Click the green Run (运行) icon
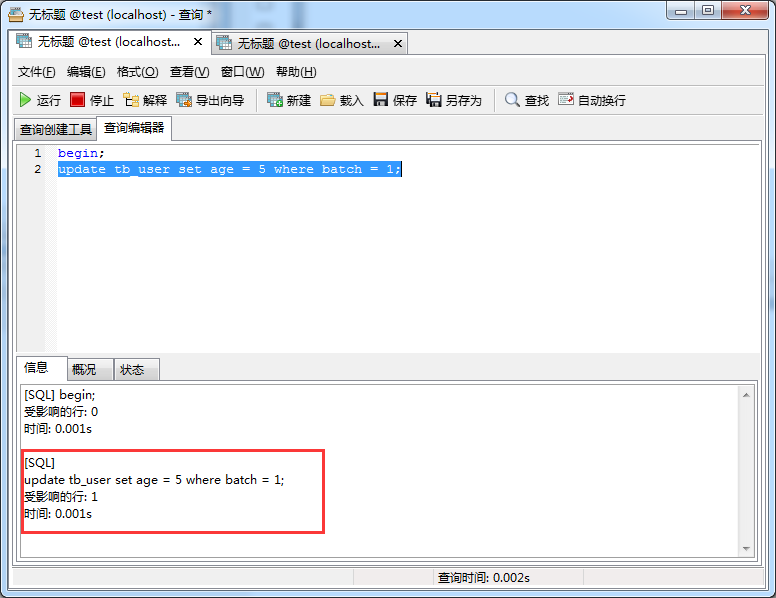The width and height of the screenshot is (776, 598). [25, 100]
